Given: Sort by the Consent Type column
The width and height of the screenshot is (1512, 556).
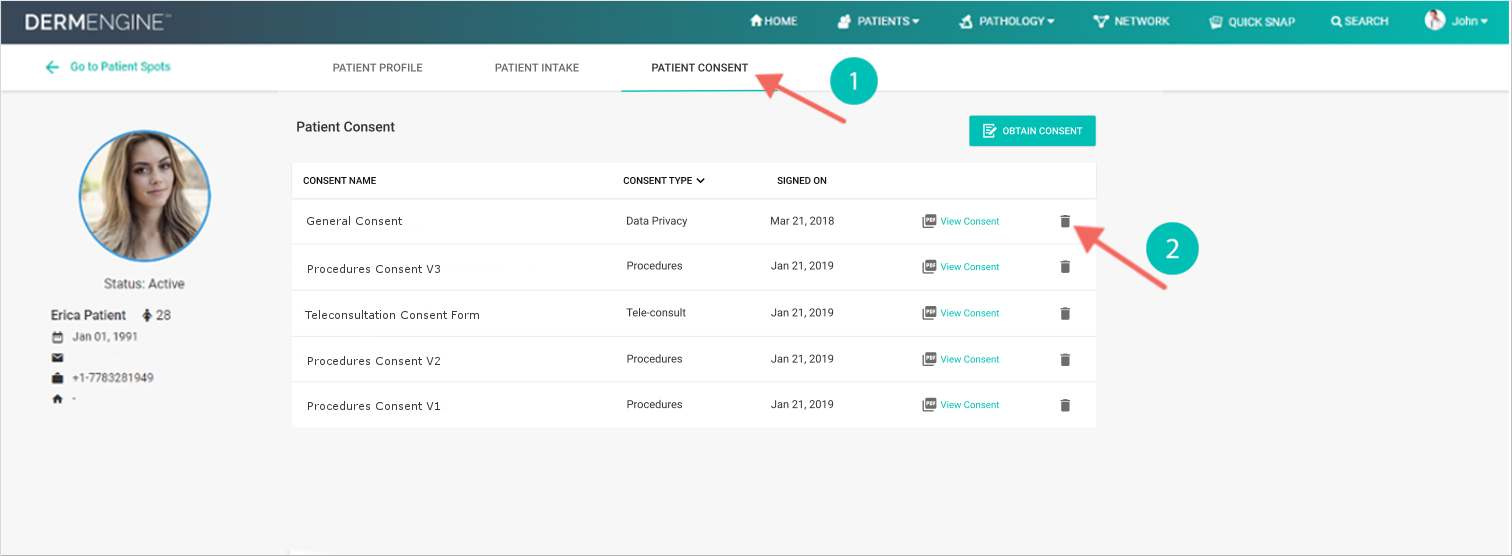Looking at the screenshot, I should [664, 181].
